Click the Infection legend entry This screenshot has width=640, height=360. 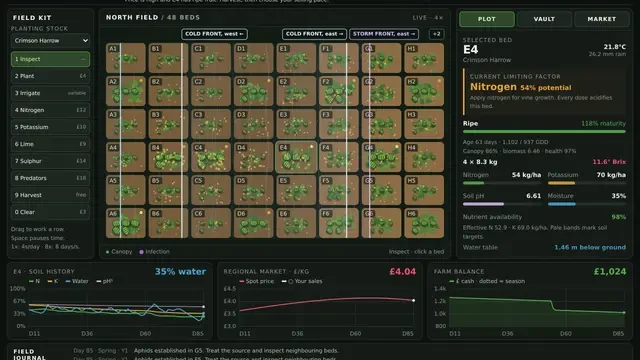(x=154, y=252)
